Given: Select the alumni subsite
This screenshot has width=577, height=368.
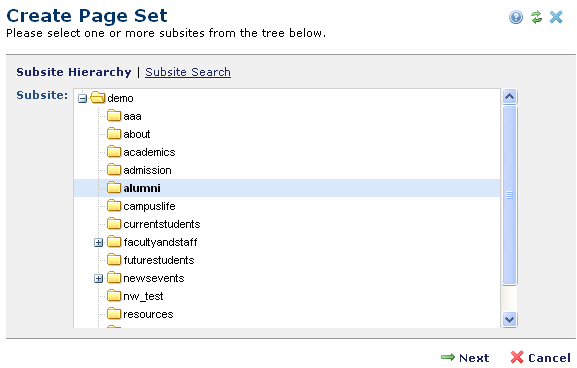Looking at the screenshot, I should (x=142, y=188).
